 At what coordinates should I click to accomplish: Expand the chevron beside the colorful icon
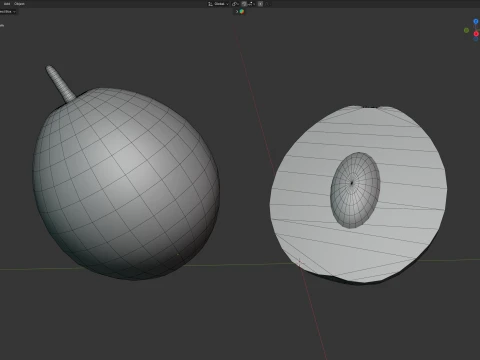click(x=237, y=12)
